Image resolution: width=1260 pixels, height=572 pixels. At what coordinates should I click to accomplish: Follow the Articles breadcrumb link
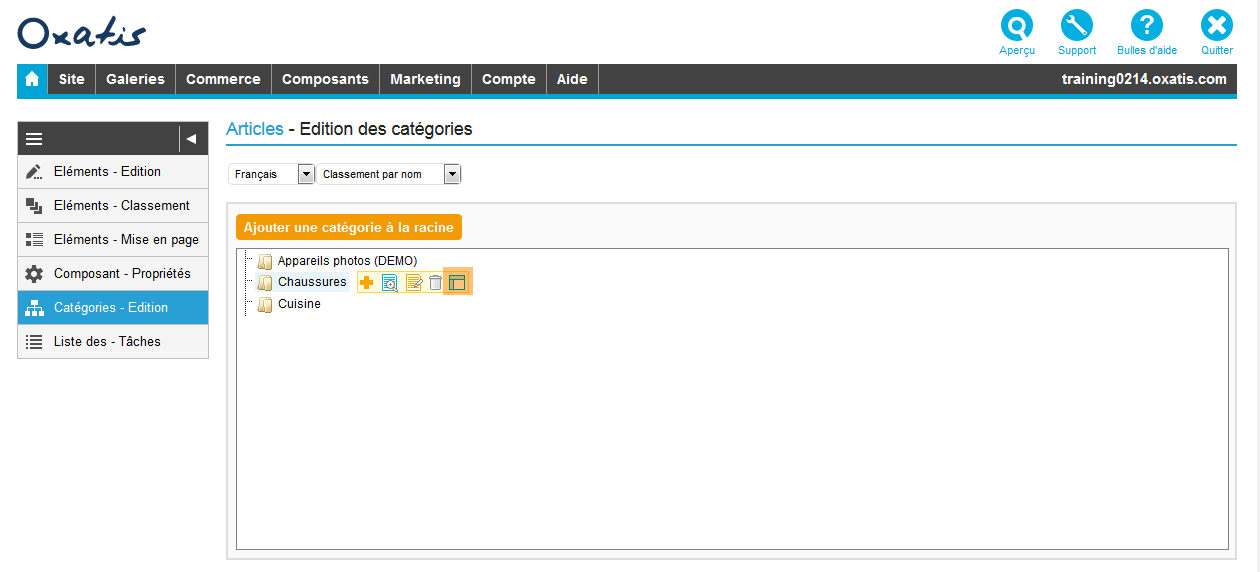pos(254,129)
